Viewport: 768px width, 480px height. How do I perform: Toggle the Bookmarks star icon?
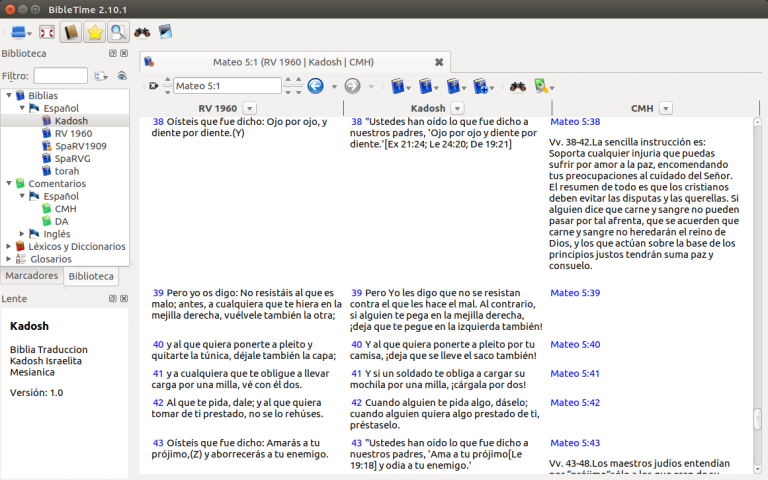pos(95,33)
